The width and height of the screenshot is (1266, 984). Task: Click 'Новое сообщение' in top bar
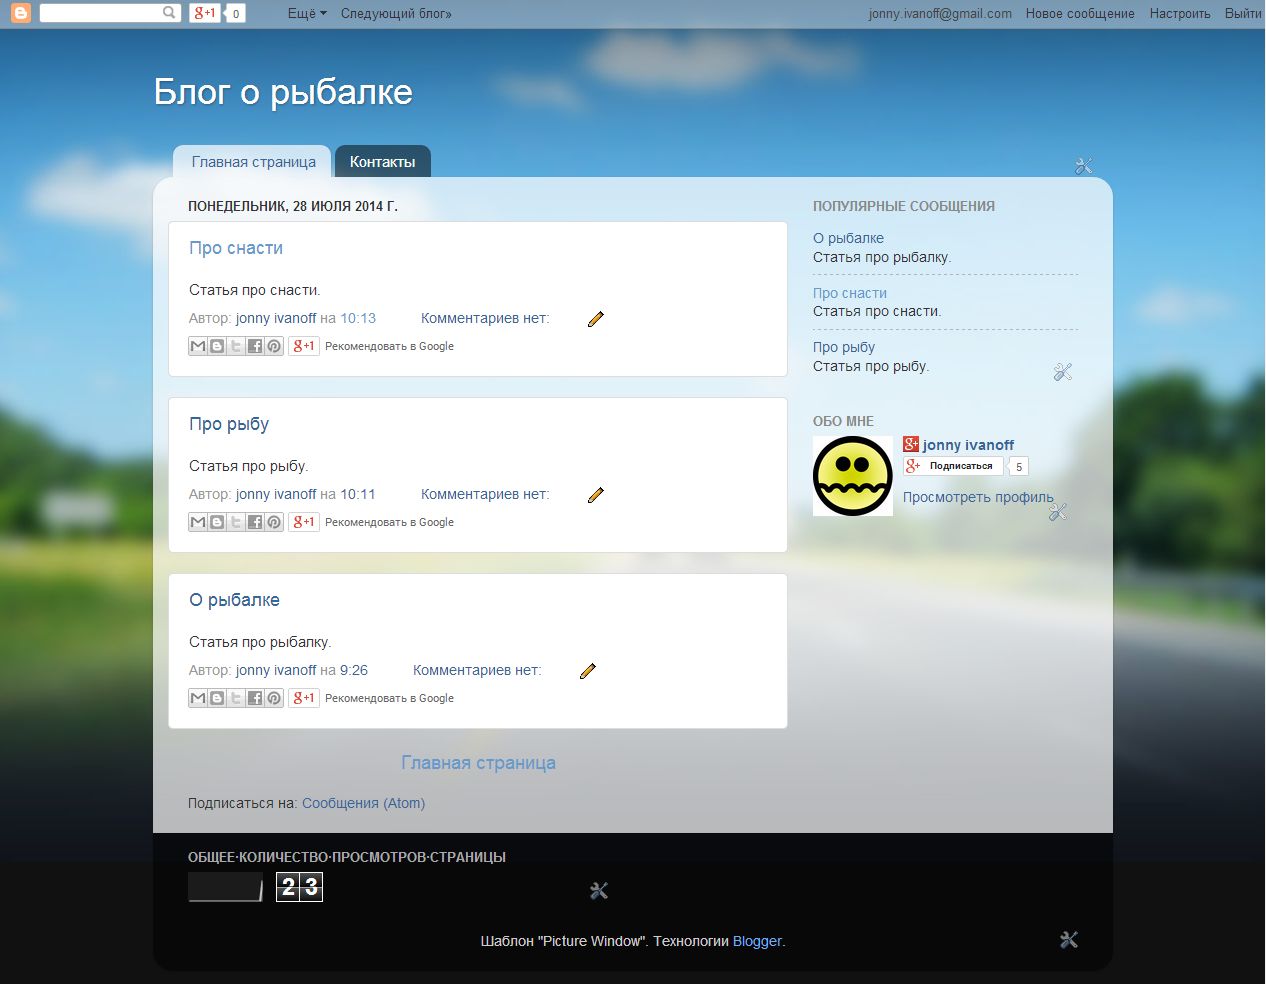(1079, 13)
